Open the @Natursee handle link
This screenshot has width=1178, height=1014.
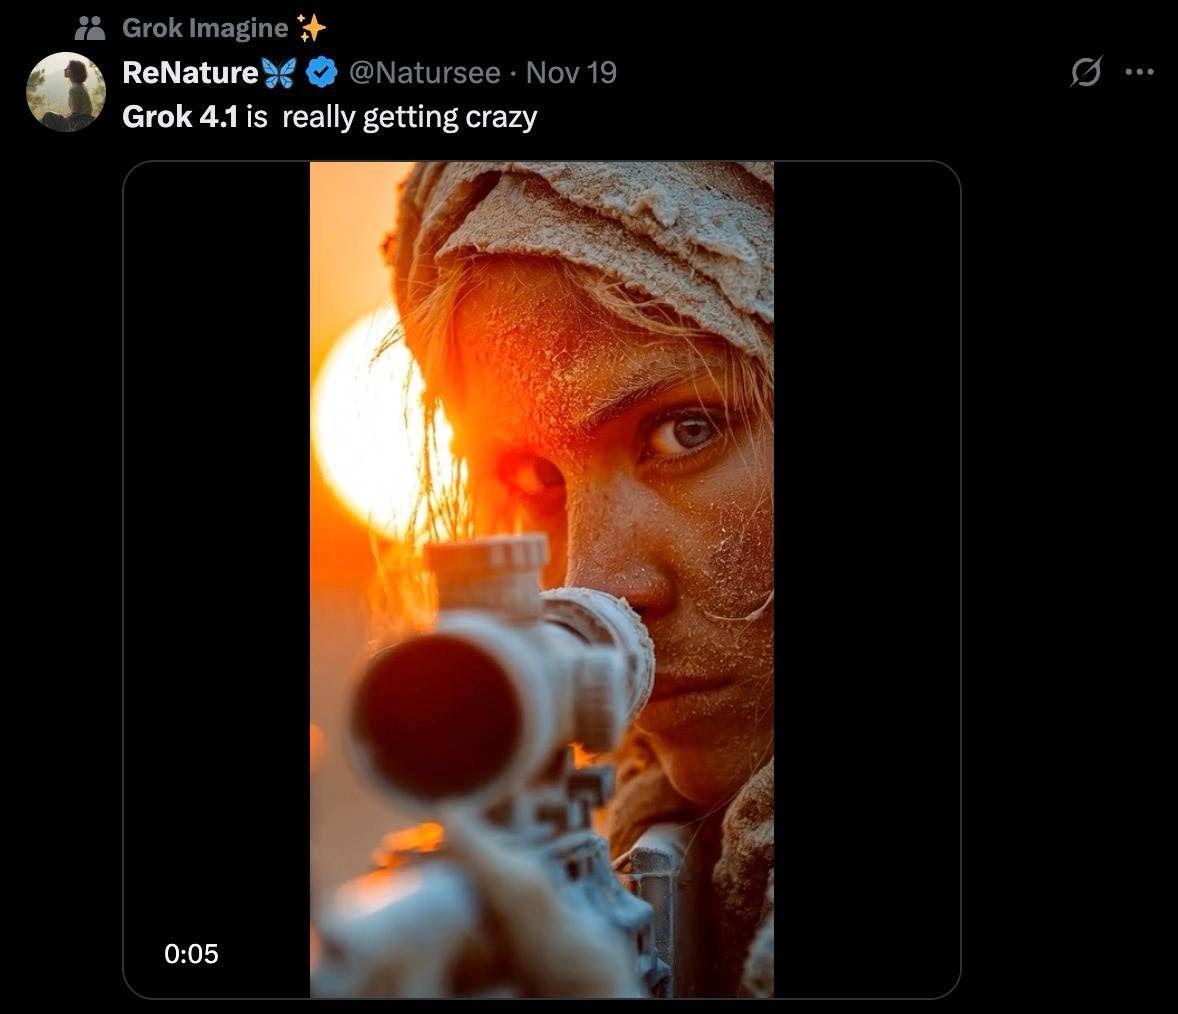pyautogui.click(x=424, y=73)
